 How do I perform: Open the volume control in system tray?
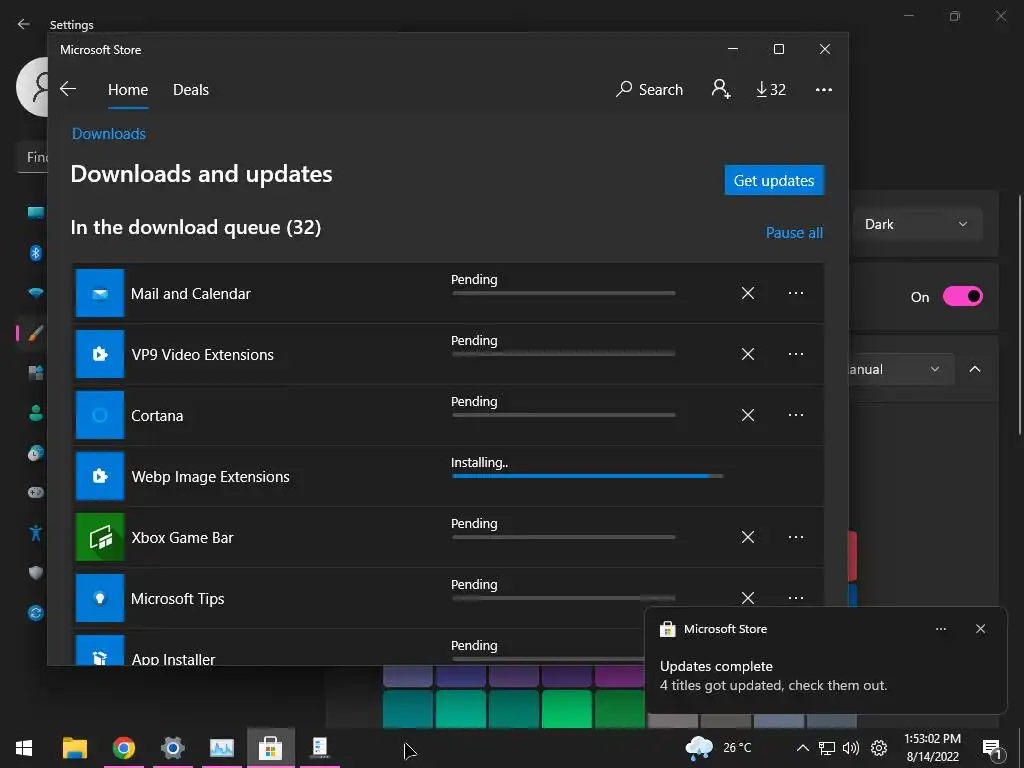pyautogui.click(x=851, y=748)
